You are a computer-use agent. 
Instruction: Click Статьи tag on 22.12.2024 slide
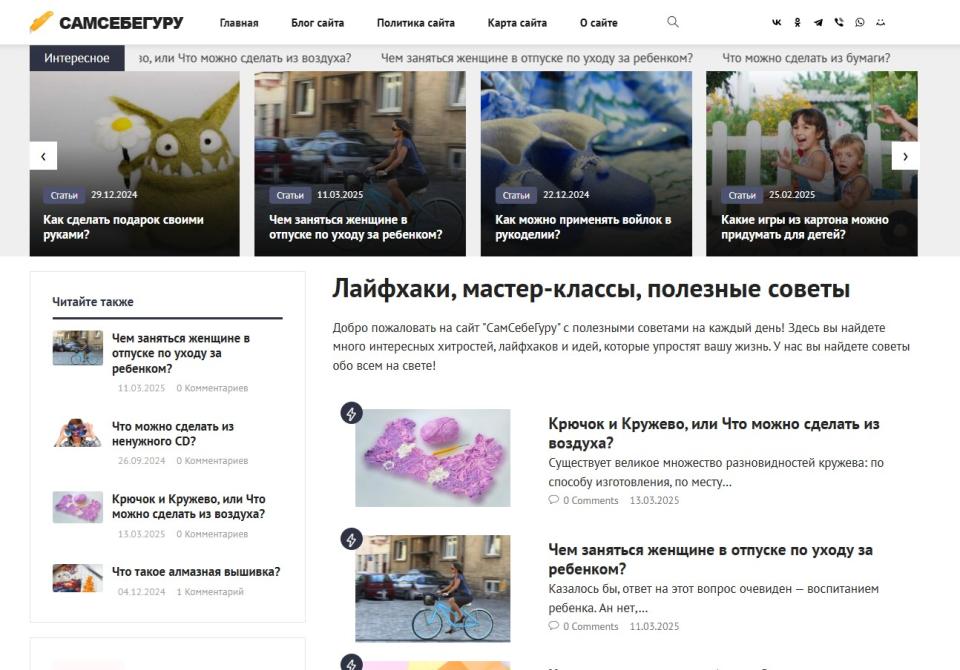coord(516,195)
